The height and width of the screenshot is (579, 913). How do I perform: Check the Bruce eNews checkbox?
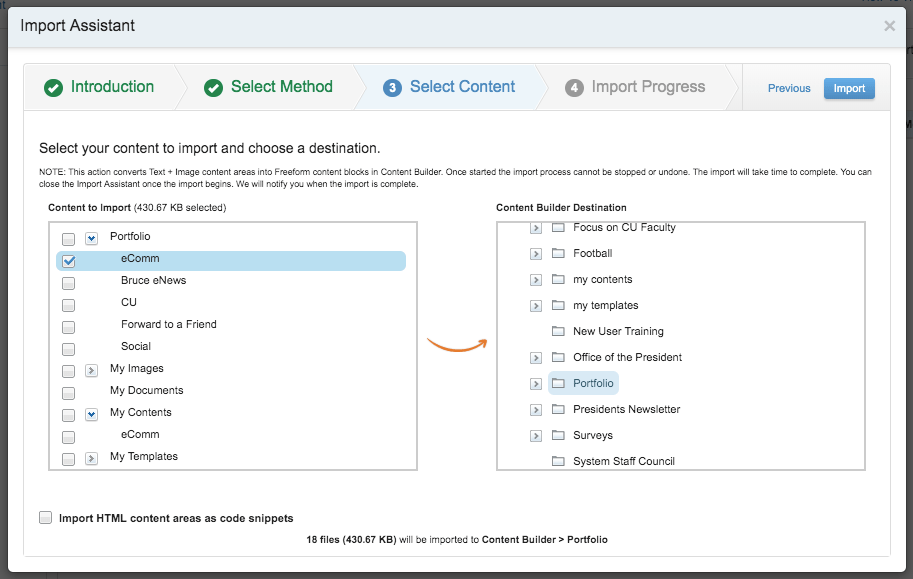click(66, 283)
